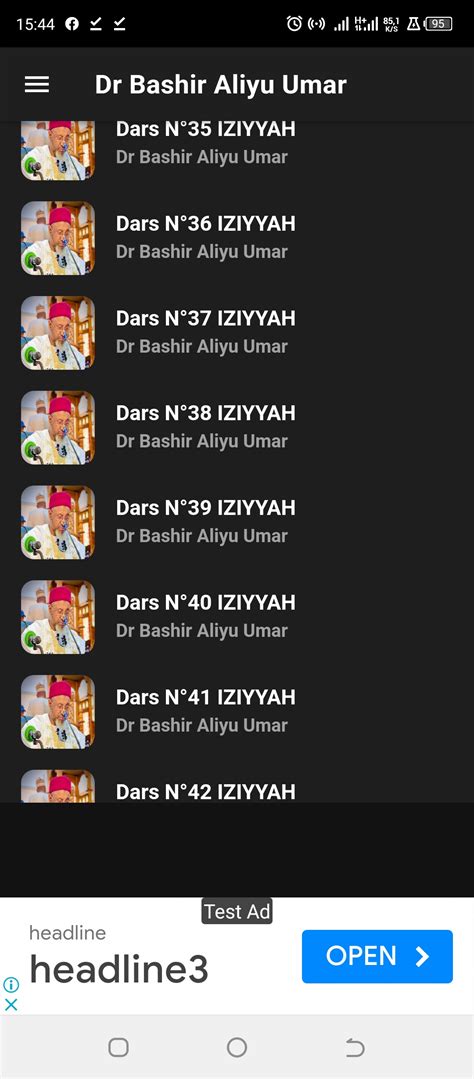
Task: Tap the ad info icon
Action: point(11,985)
